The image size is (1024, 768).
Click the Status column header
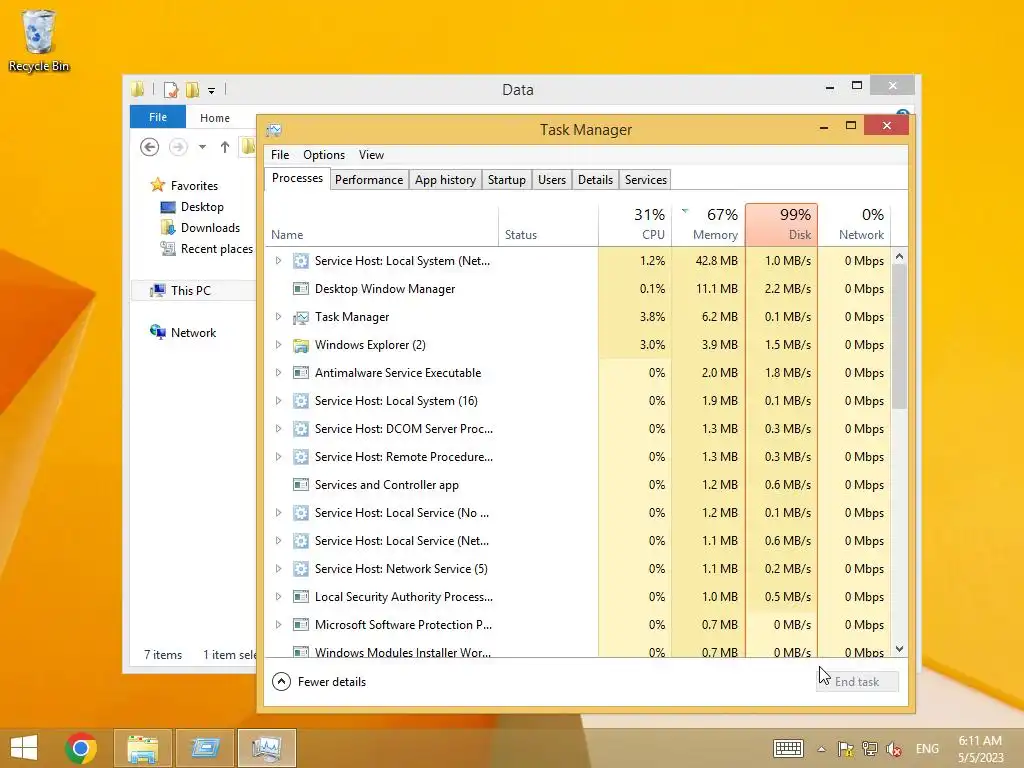click(x=549, y=225)
